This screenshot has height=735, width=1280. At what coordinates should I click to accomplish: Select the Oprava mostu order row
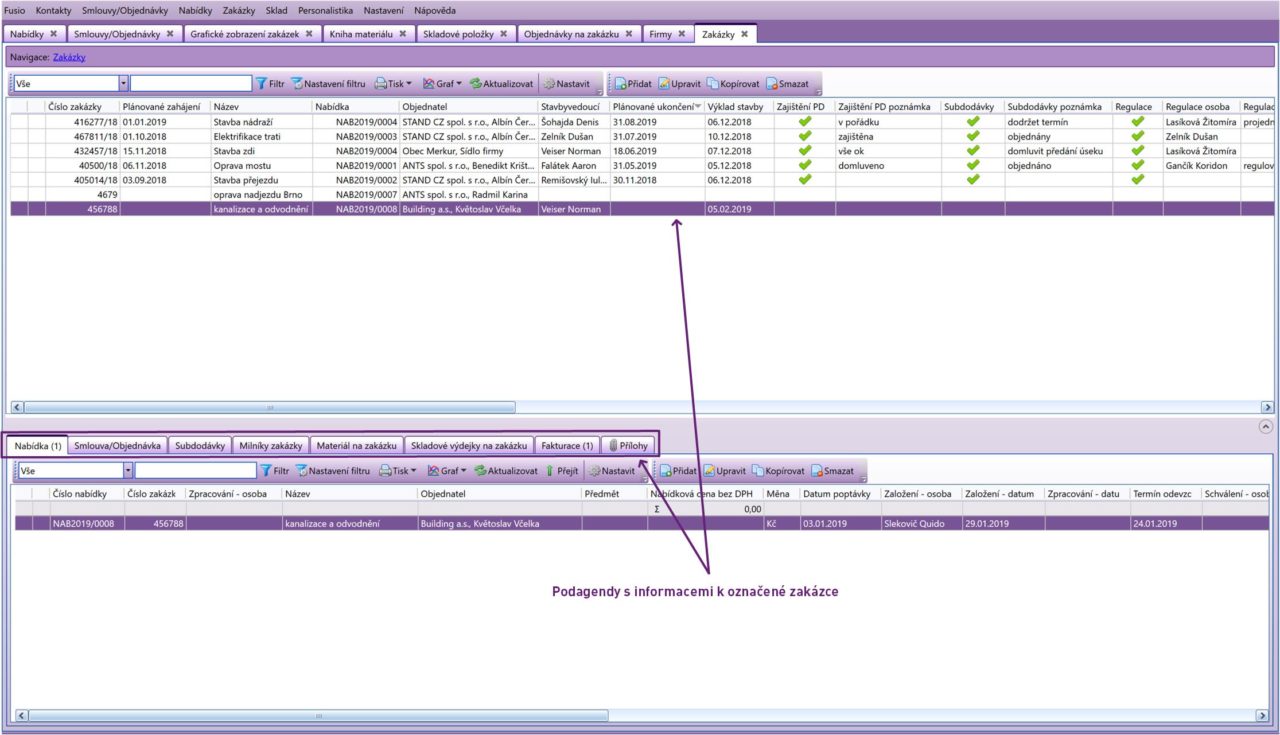click(x=640, y=165)
